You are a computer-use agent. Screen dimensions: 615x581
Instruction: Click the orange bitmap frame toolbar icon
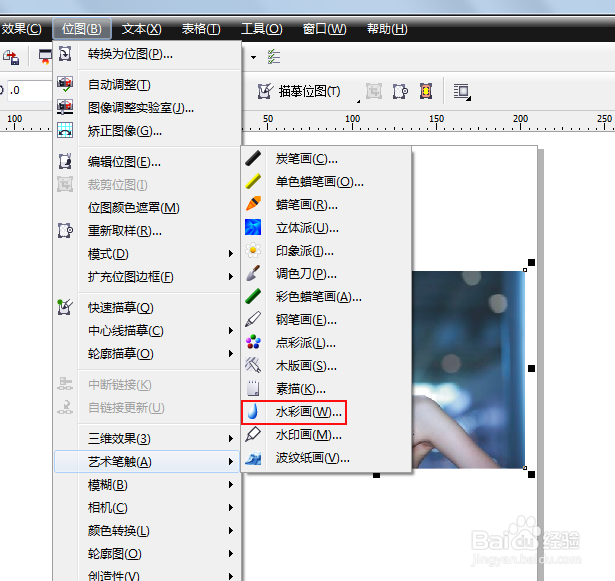(426, 91)
